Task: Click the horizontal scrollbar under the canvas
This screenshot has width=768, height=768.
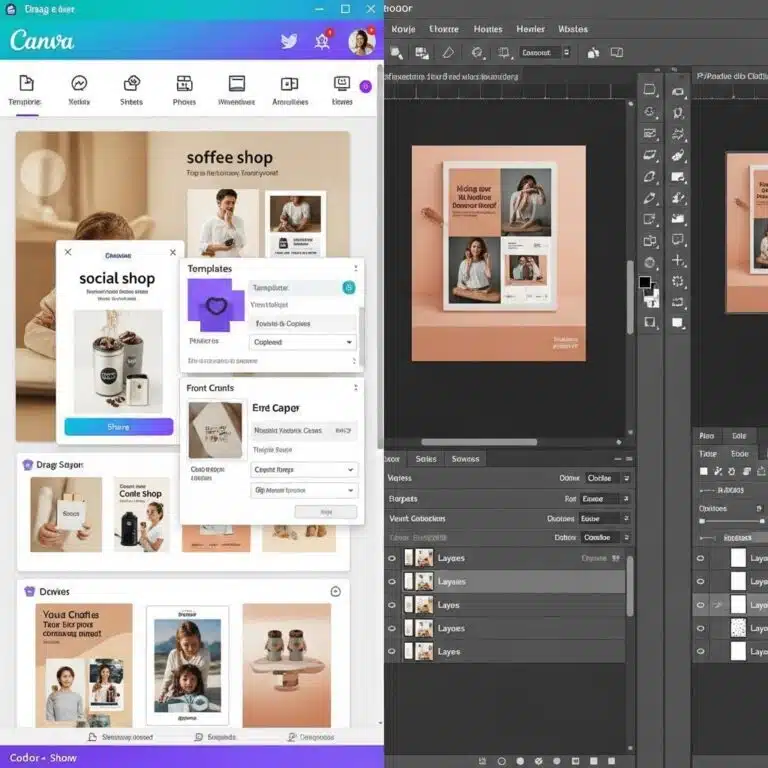Action: click(480, 442)
